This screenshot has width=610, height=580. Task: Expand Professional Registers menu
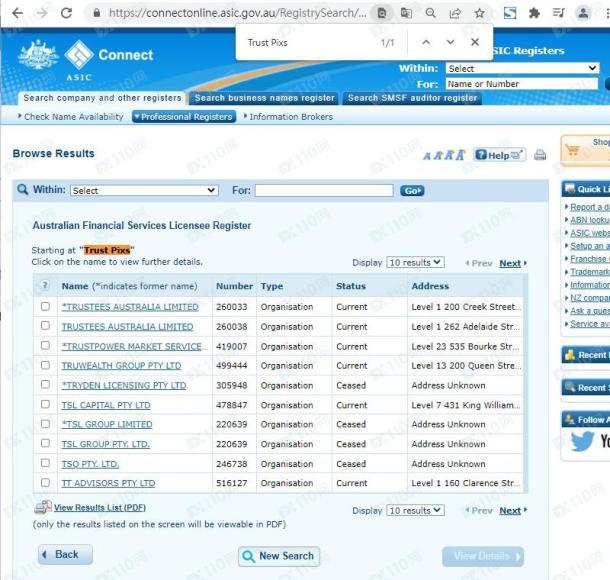click(x=184, y=117)
